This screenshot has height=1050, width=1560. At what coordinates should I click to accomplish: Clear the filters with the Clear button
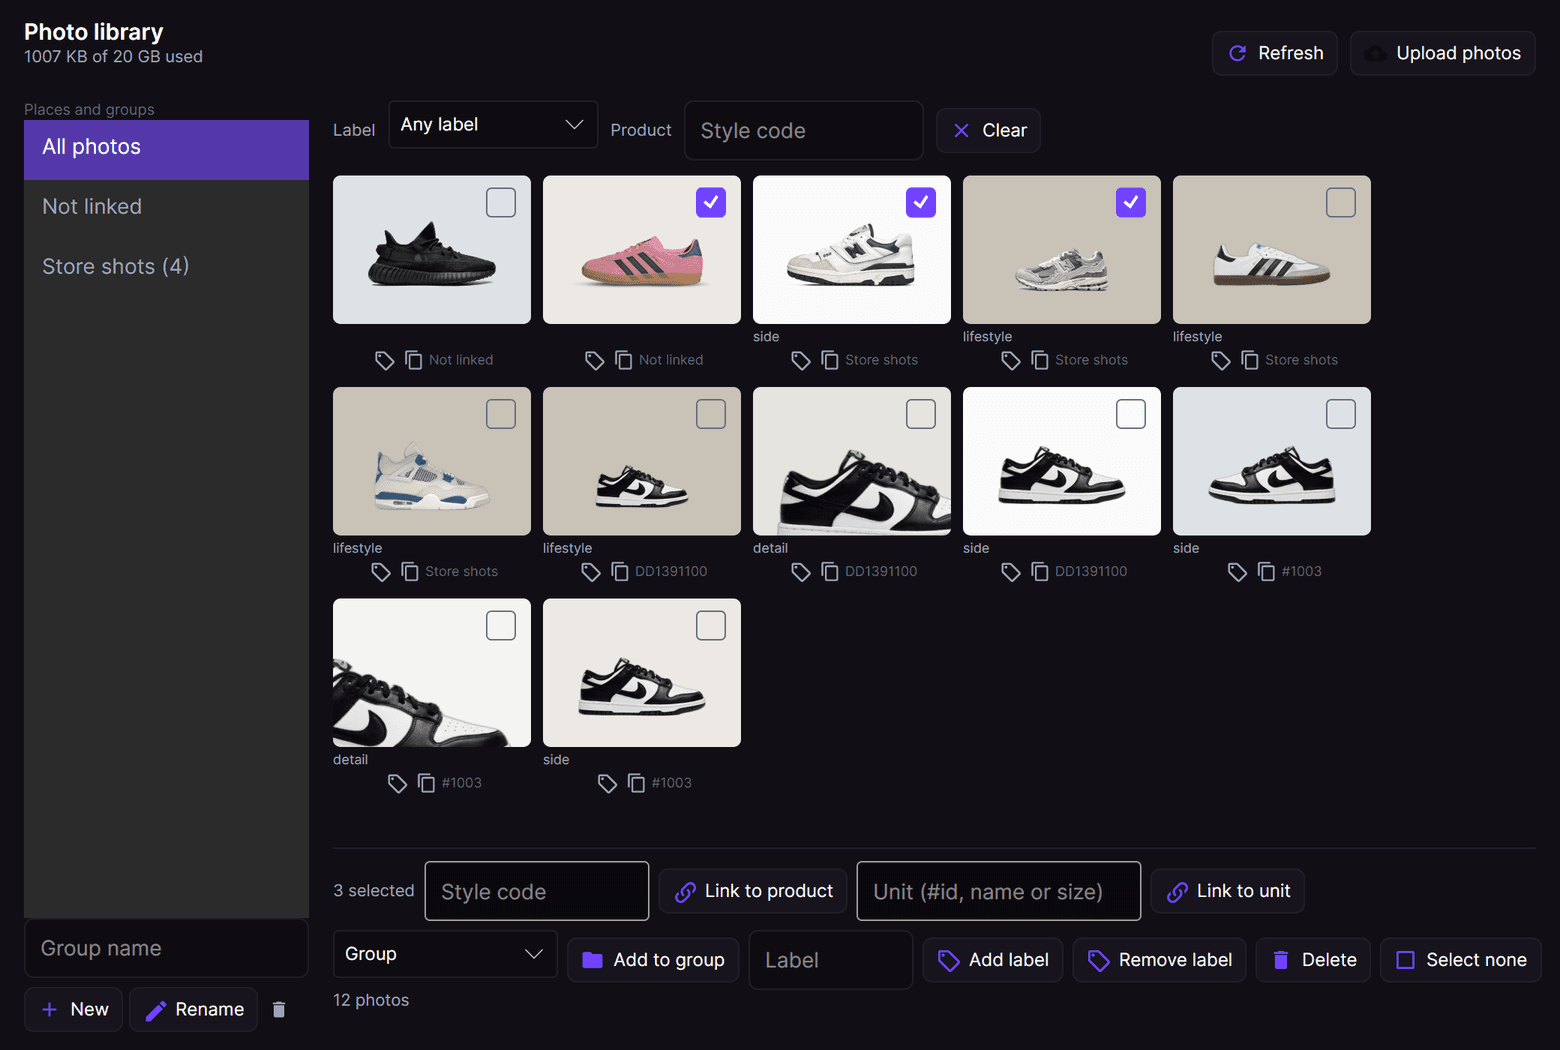point(989,131)
